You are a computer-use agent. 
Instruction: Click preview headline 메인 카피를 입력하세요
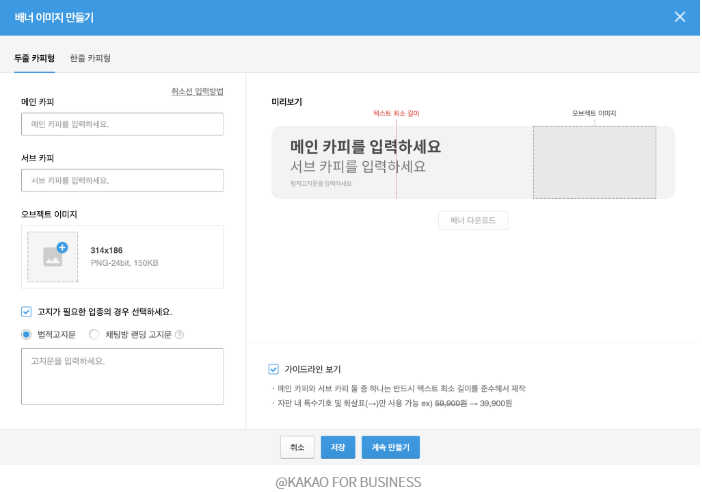[x=365, y=146]
